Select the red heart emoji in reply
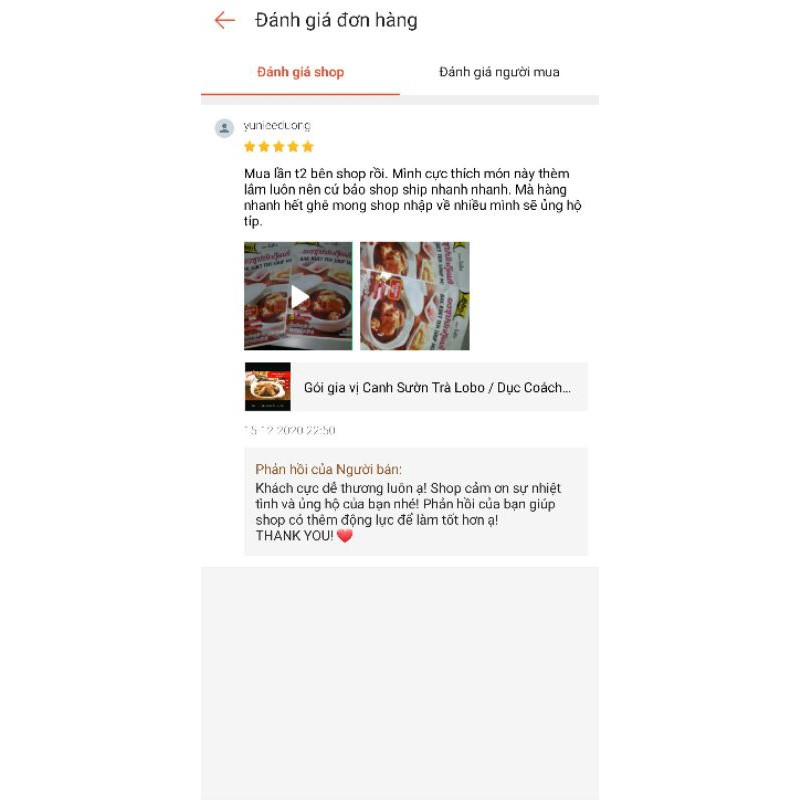800x800 pixels. [x=345, y=536]
